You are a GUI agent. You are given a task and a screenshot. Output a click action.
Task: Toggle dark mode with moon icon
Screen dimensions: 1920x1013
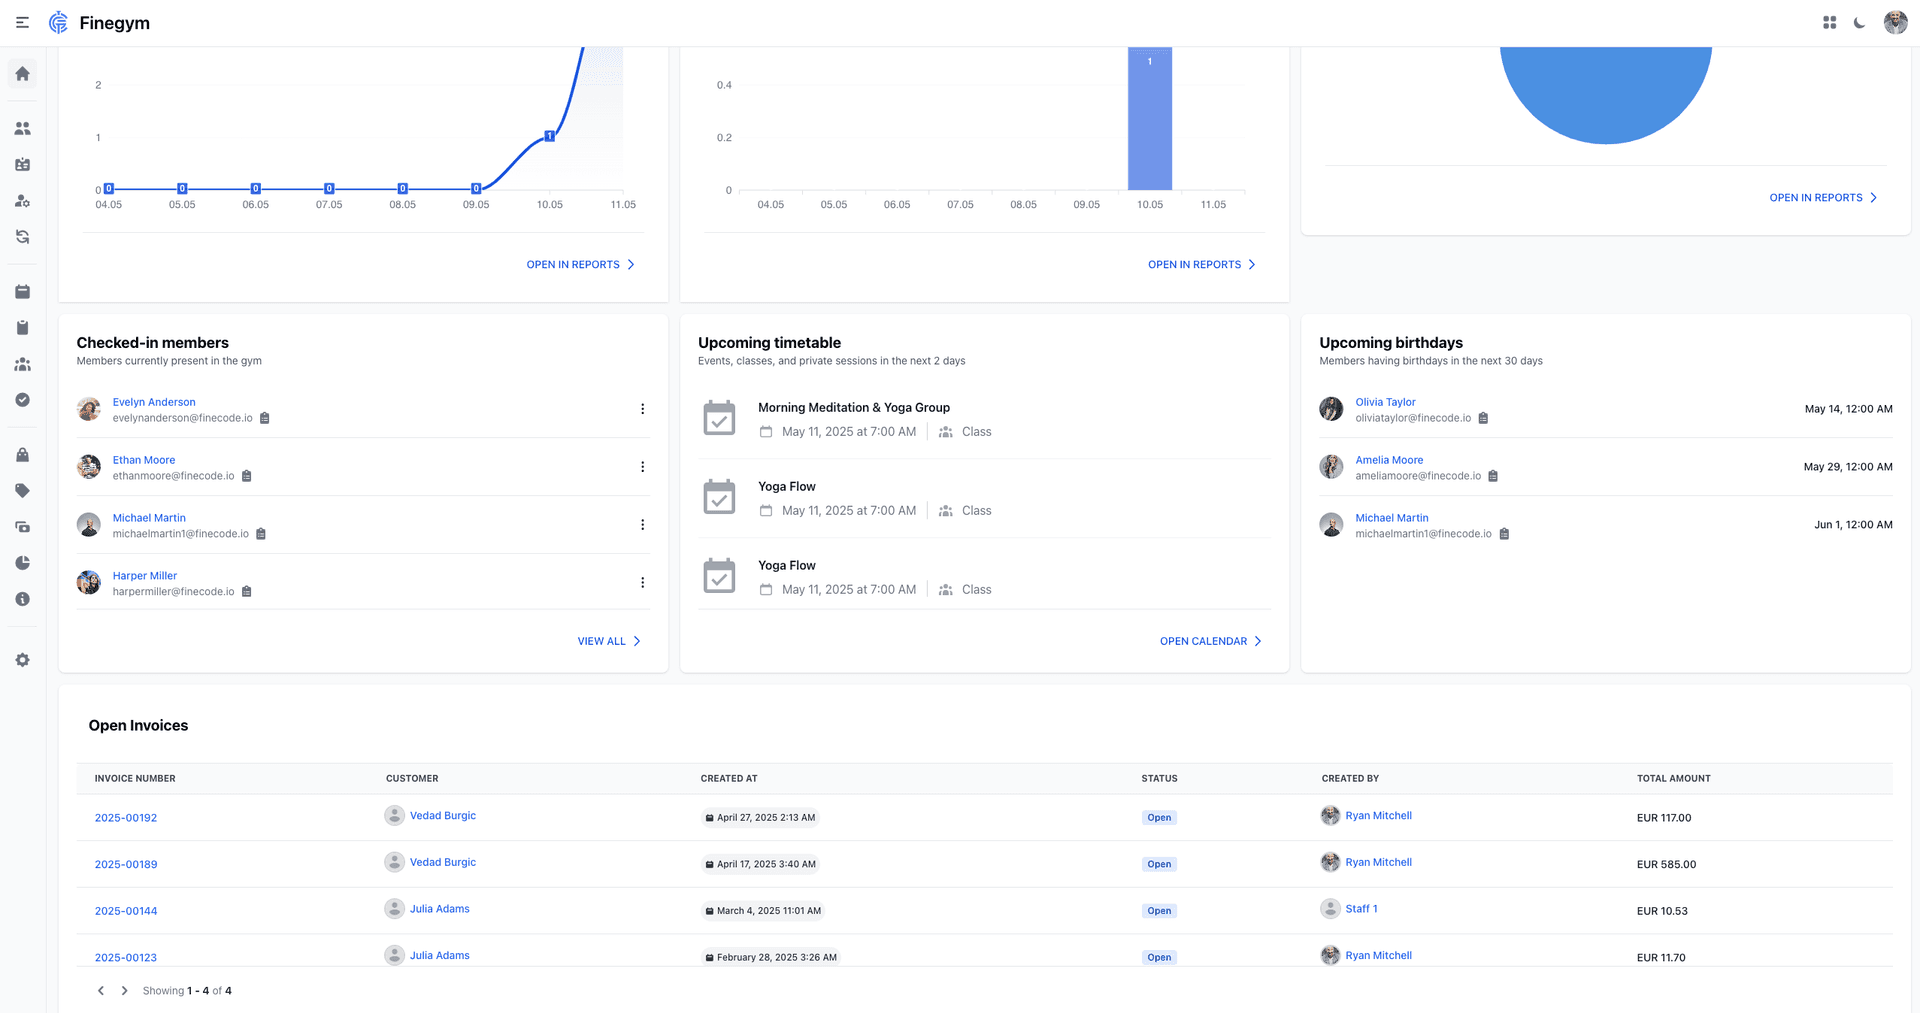(x=1859, y=23)
